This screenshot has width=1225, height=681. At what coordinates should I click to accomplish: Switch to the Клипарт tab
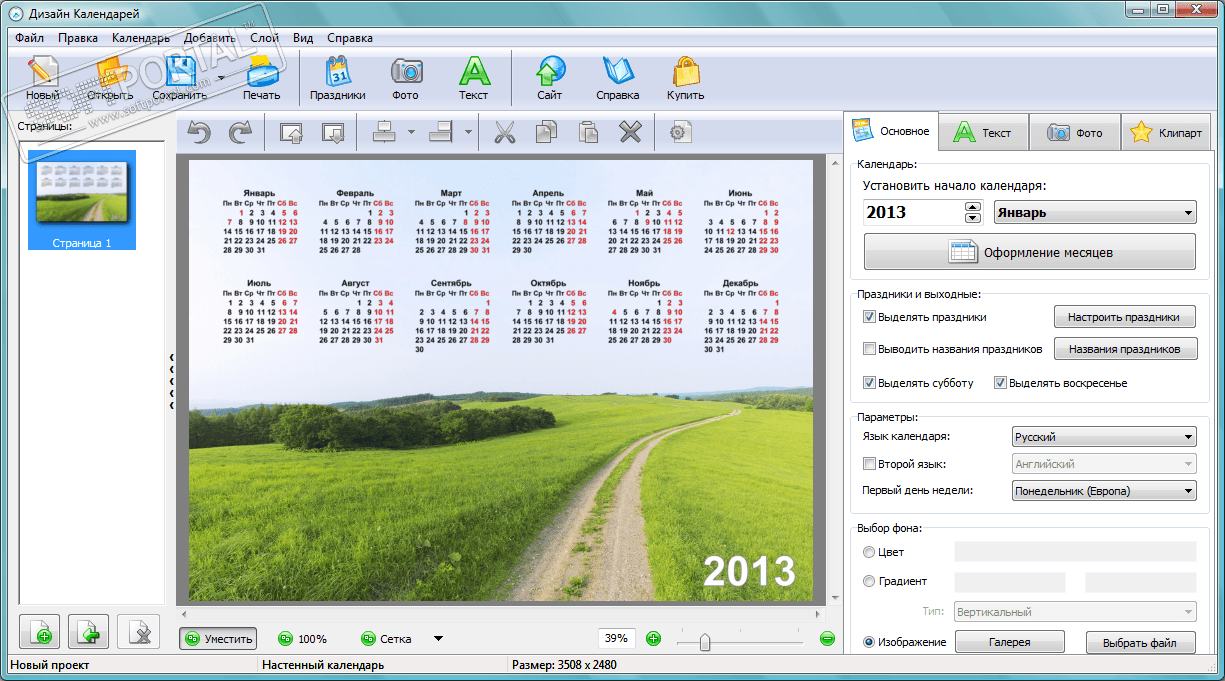tap(1166, 132)
